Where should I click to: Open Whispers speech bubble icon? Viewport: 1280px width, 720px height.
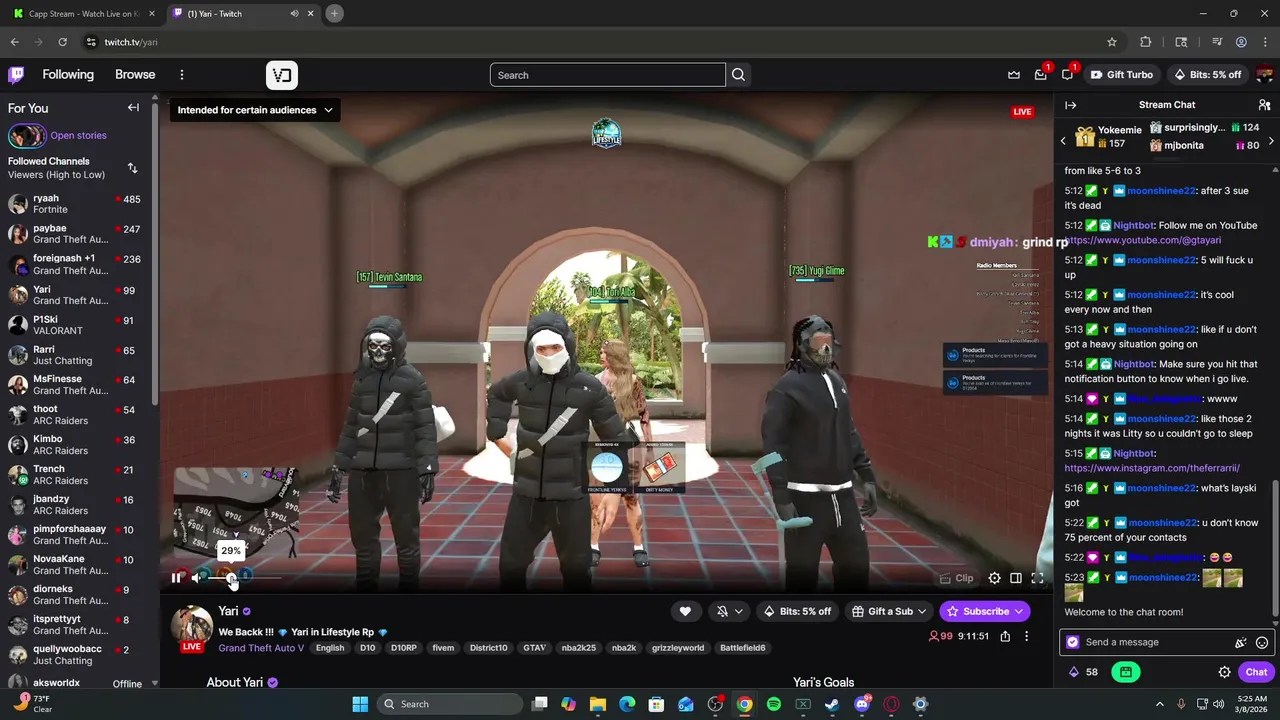coord(1068,75)
